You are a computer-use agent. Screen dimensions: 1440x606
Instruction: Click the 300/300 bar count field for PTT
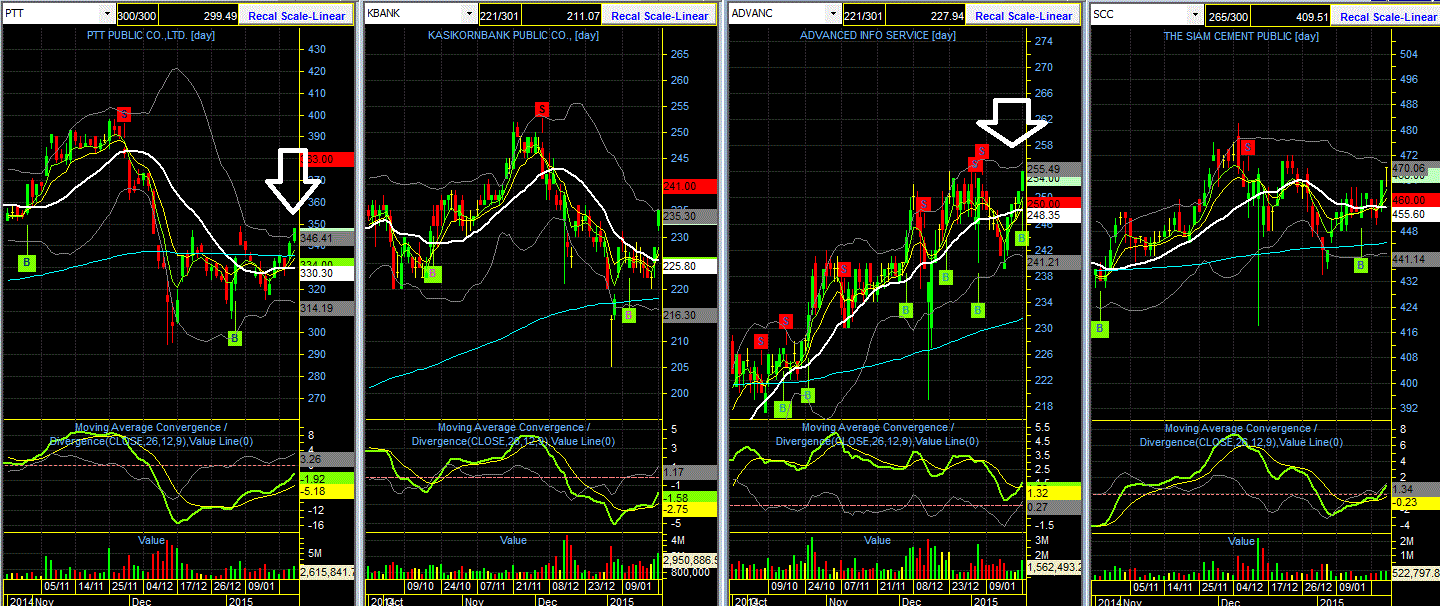click(137, 15)
